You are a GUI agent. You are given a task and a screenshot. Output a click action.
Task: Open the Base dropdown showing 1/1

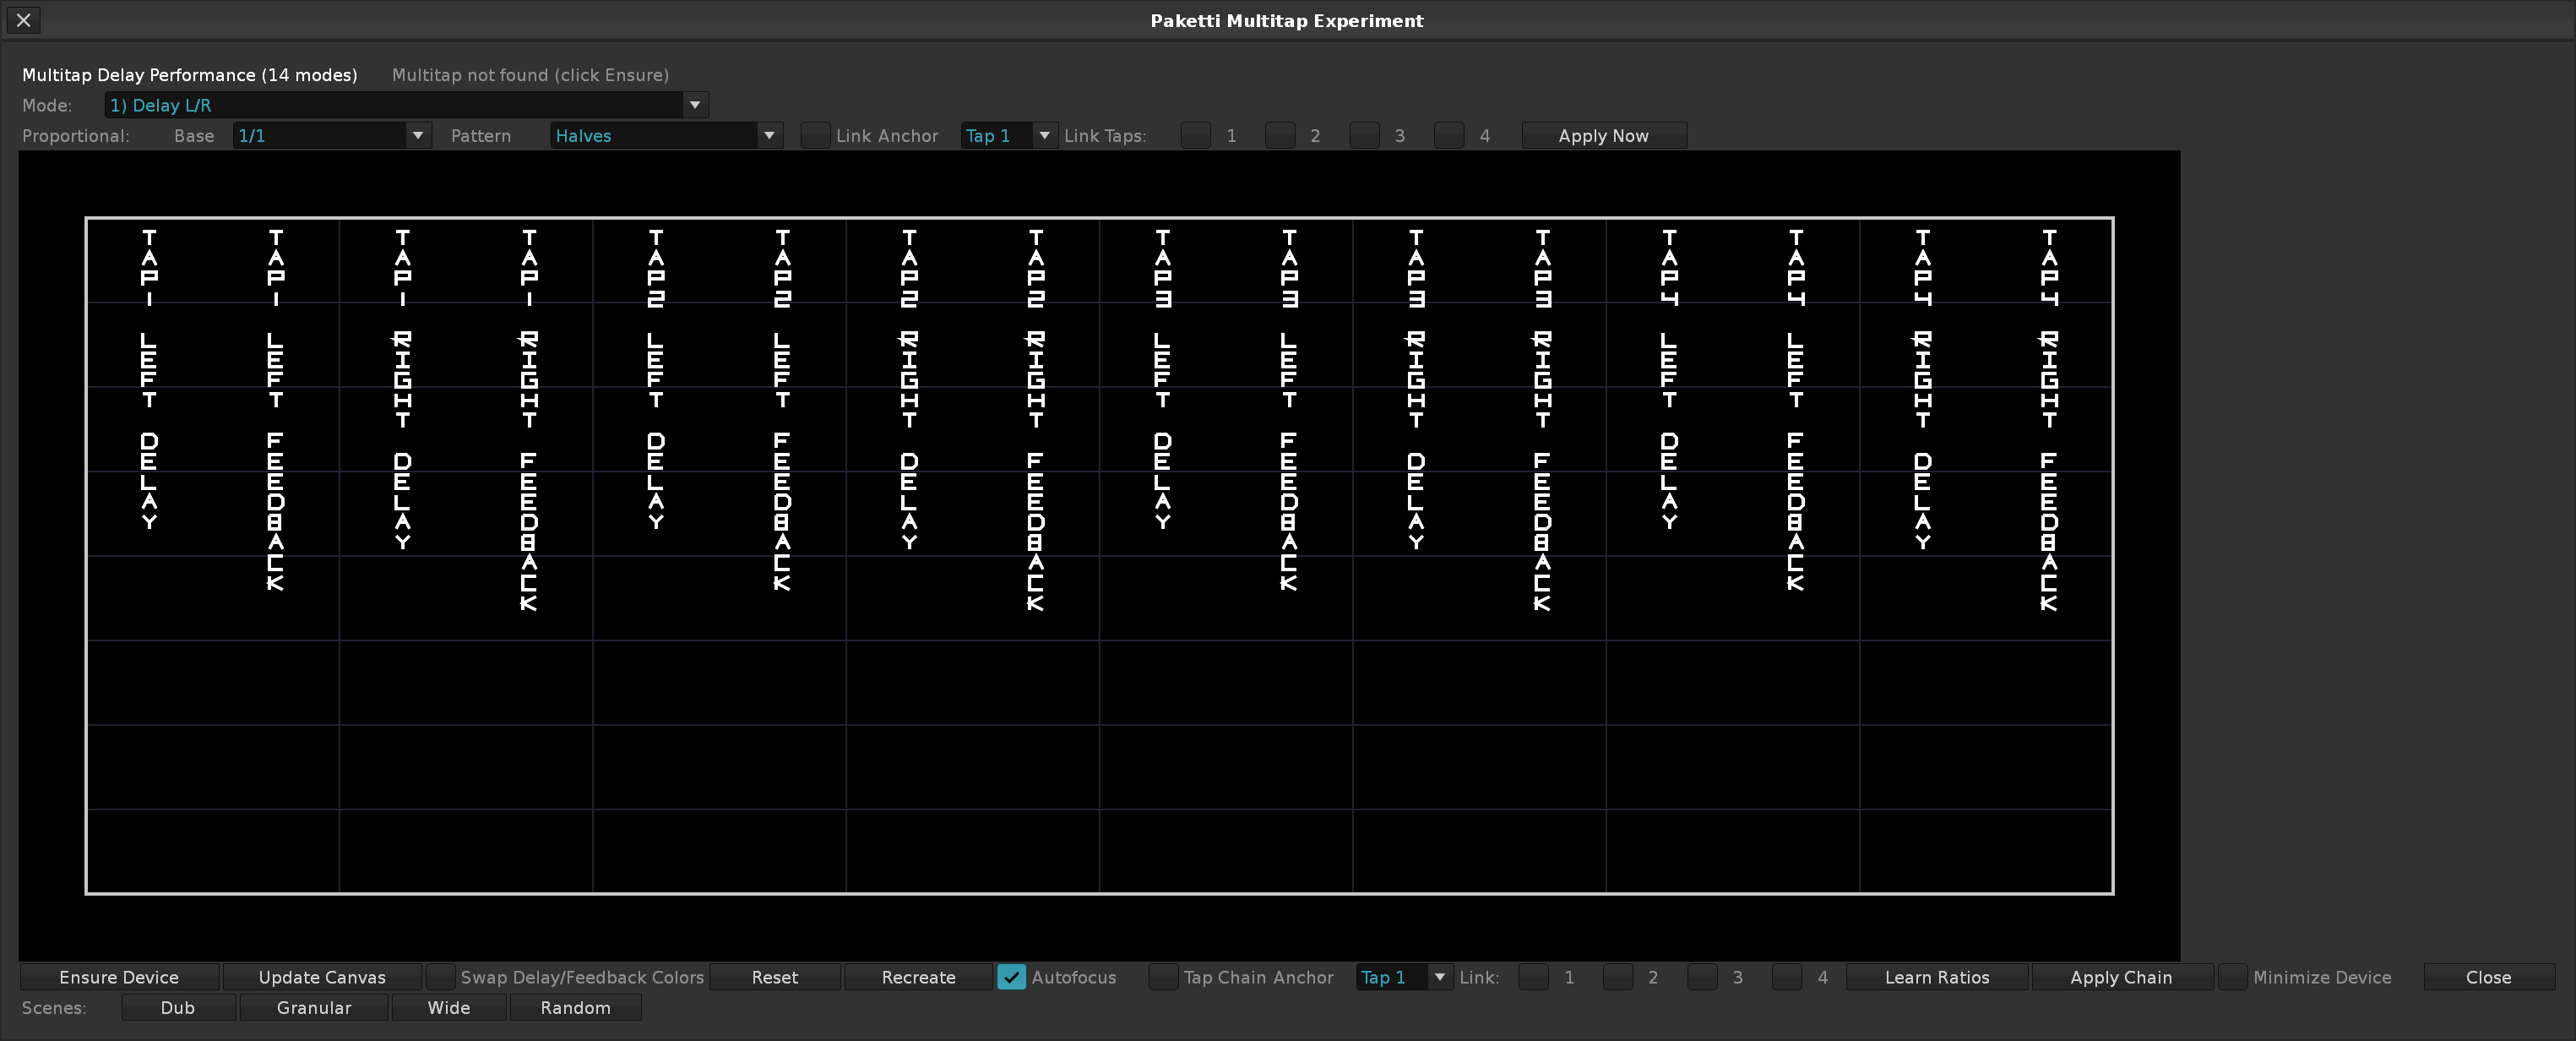332,136
